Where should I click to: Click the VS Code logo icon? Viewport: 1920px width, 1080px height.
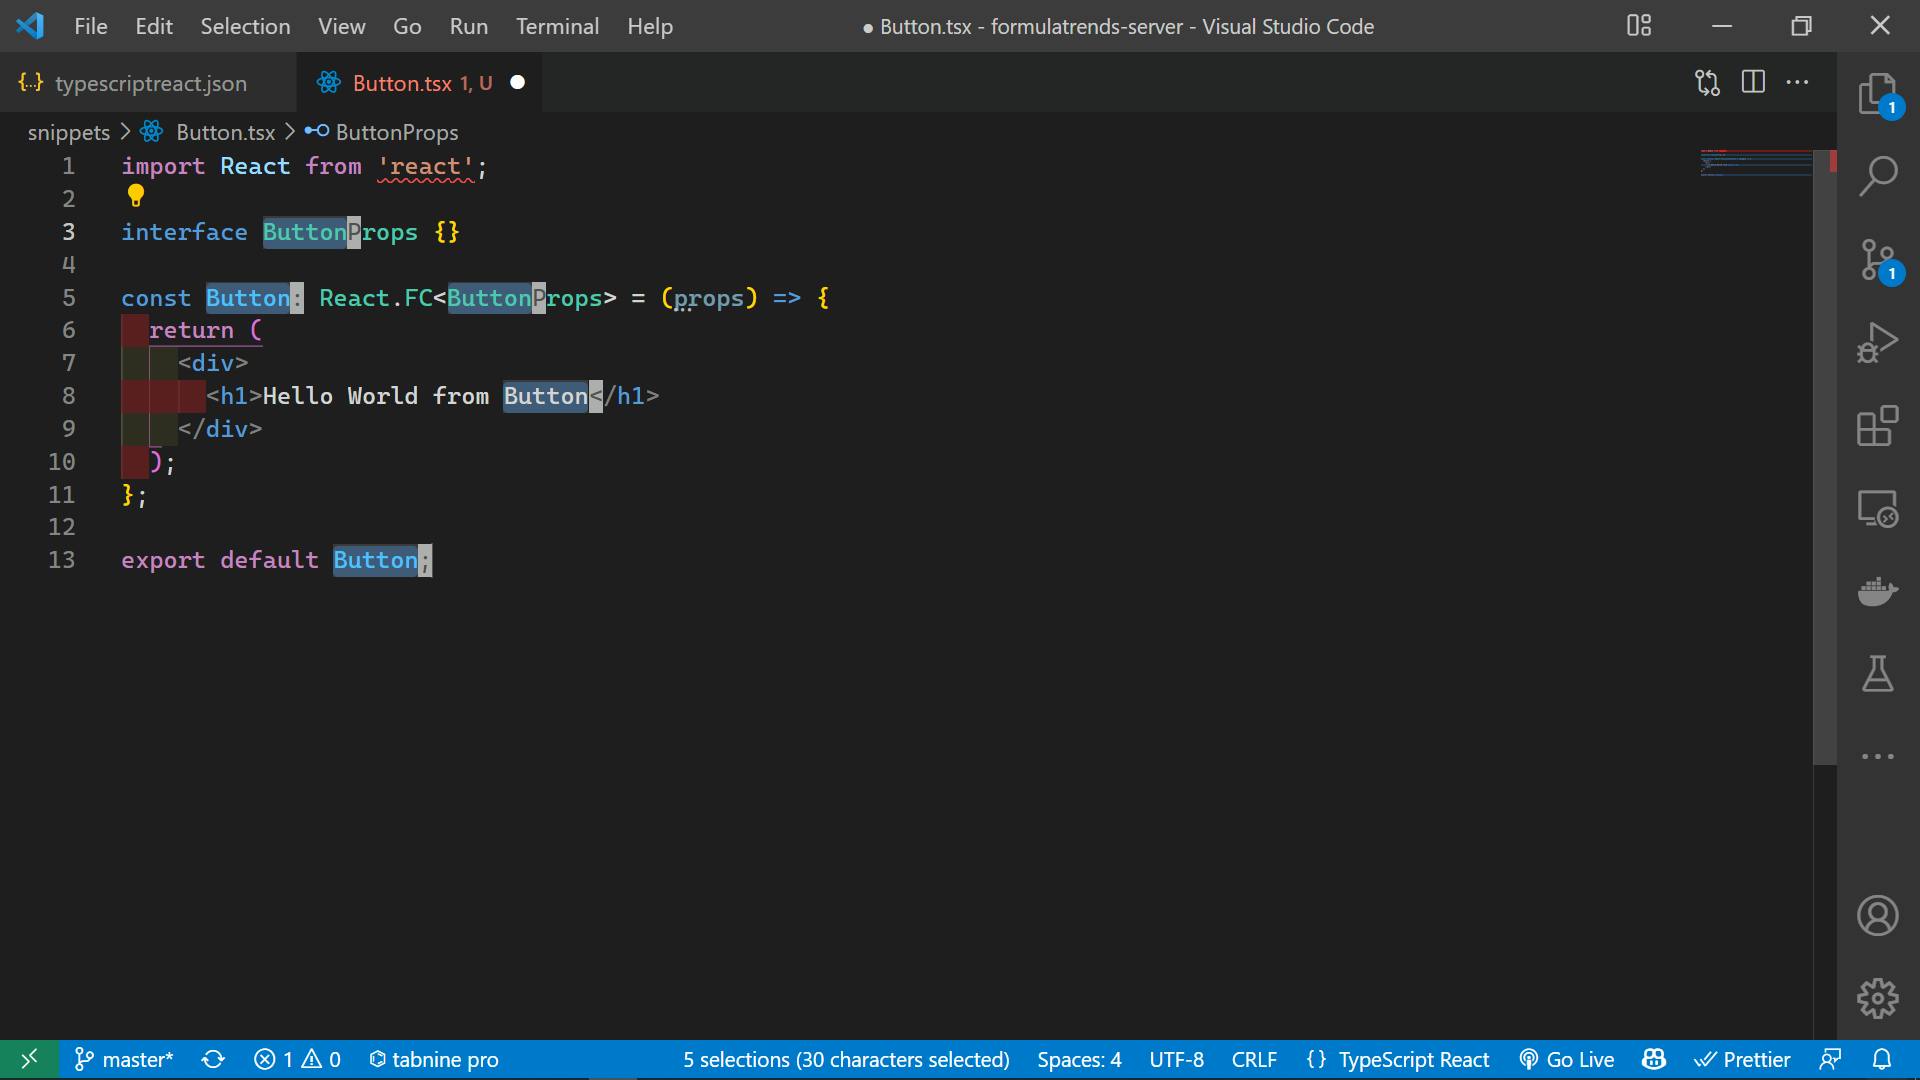pos(30,26)
